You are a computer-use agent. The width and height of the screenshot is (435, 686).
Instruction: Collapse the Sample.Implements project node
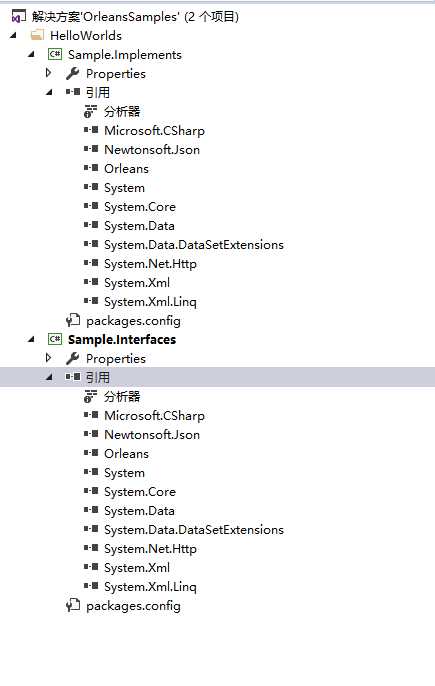[x=31, y=54]
